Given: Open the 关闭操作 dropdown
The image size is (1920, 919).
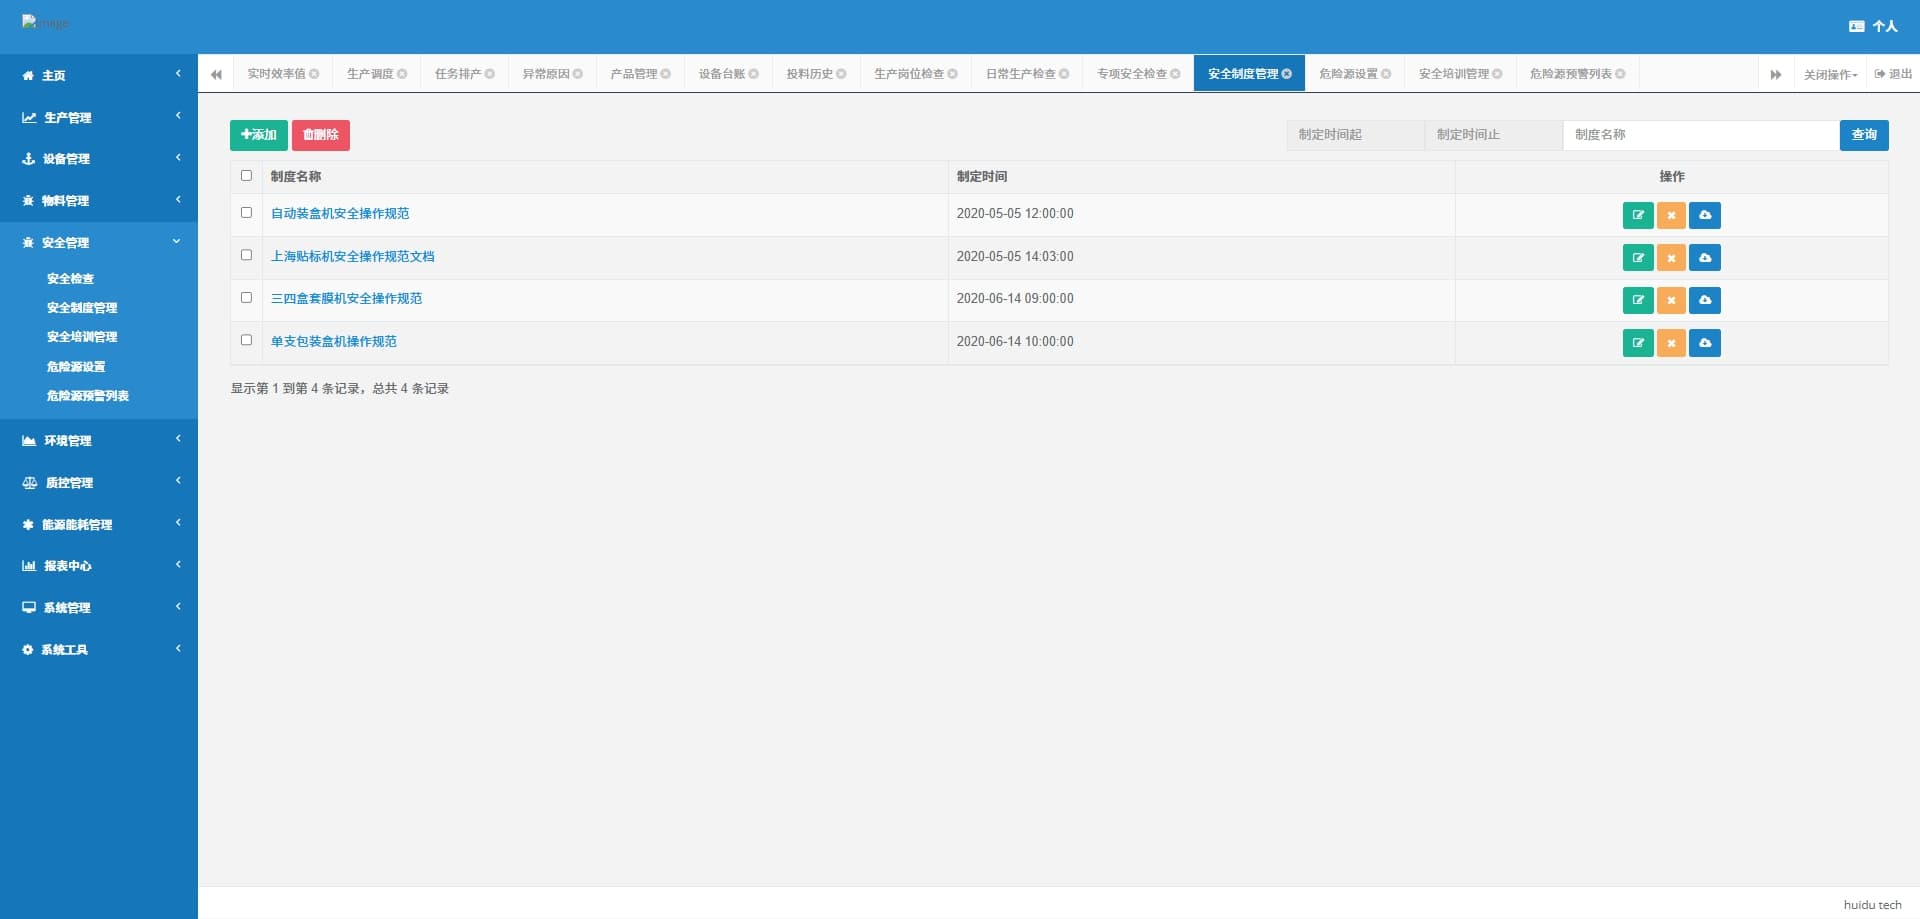Looking at the screenshot, I should tap(1830, 74).
